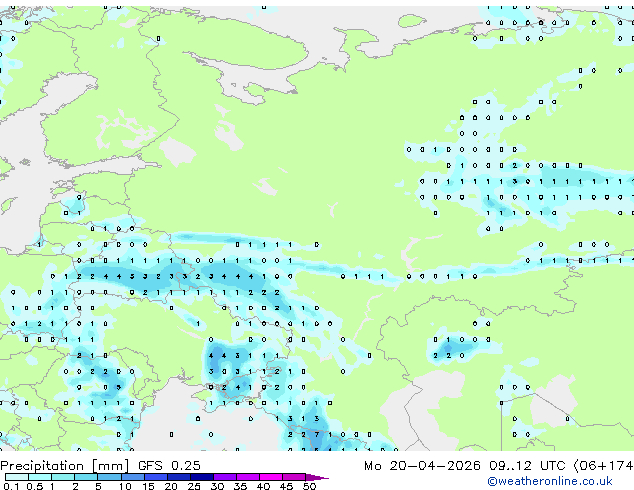This screenshot has width=634, height=490.
Task: Click the 2 to 5 mm legend swatch
Action: [x=86, y=477]
